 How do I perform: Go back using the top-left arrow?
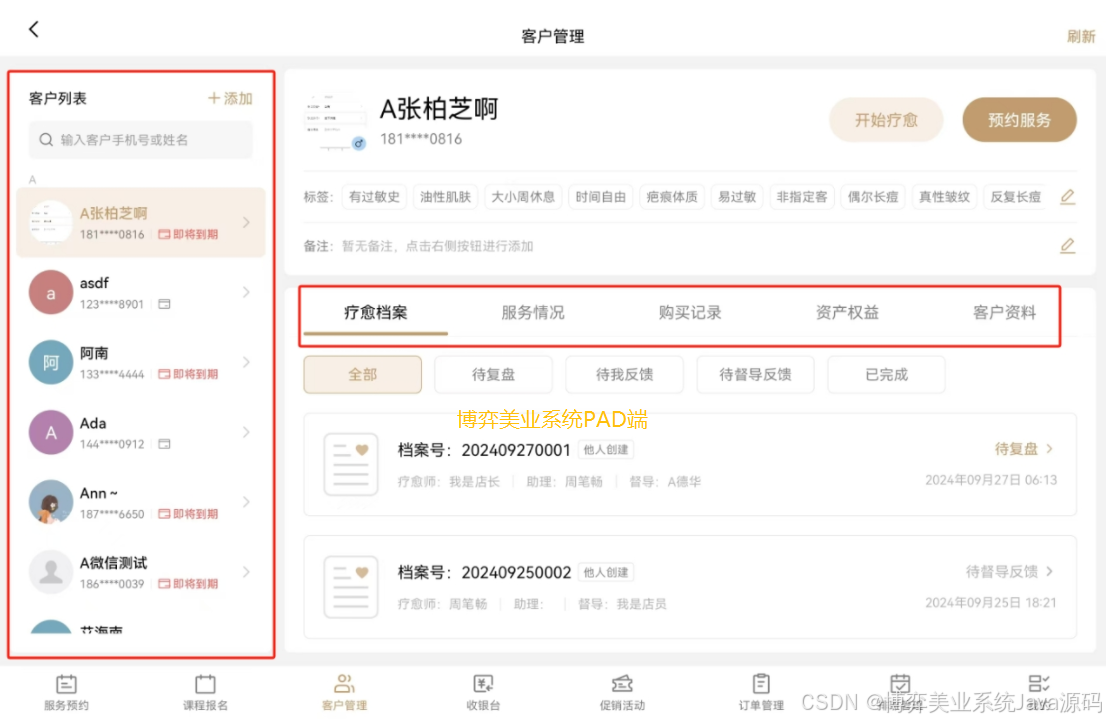point(33,30)
